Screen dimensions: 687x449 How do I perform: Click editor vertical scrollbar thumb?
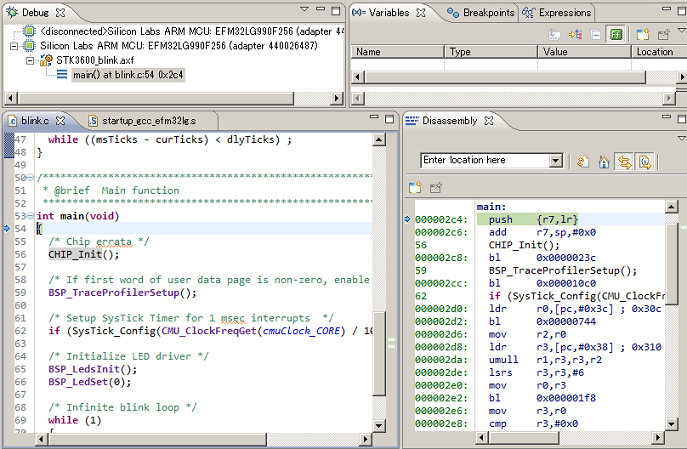click(379, 353)
